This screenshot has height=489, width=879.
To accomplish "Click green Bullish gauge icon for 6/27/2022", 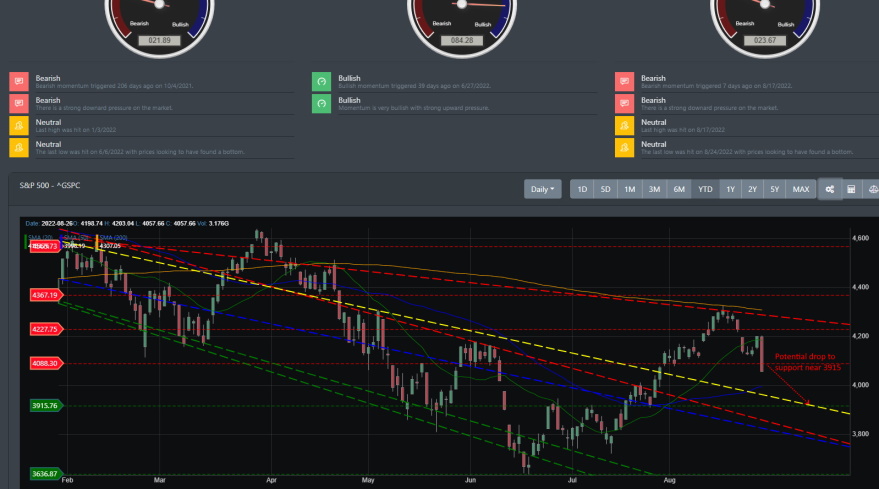I will (322, 81).
